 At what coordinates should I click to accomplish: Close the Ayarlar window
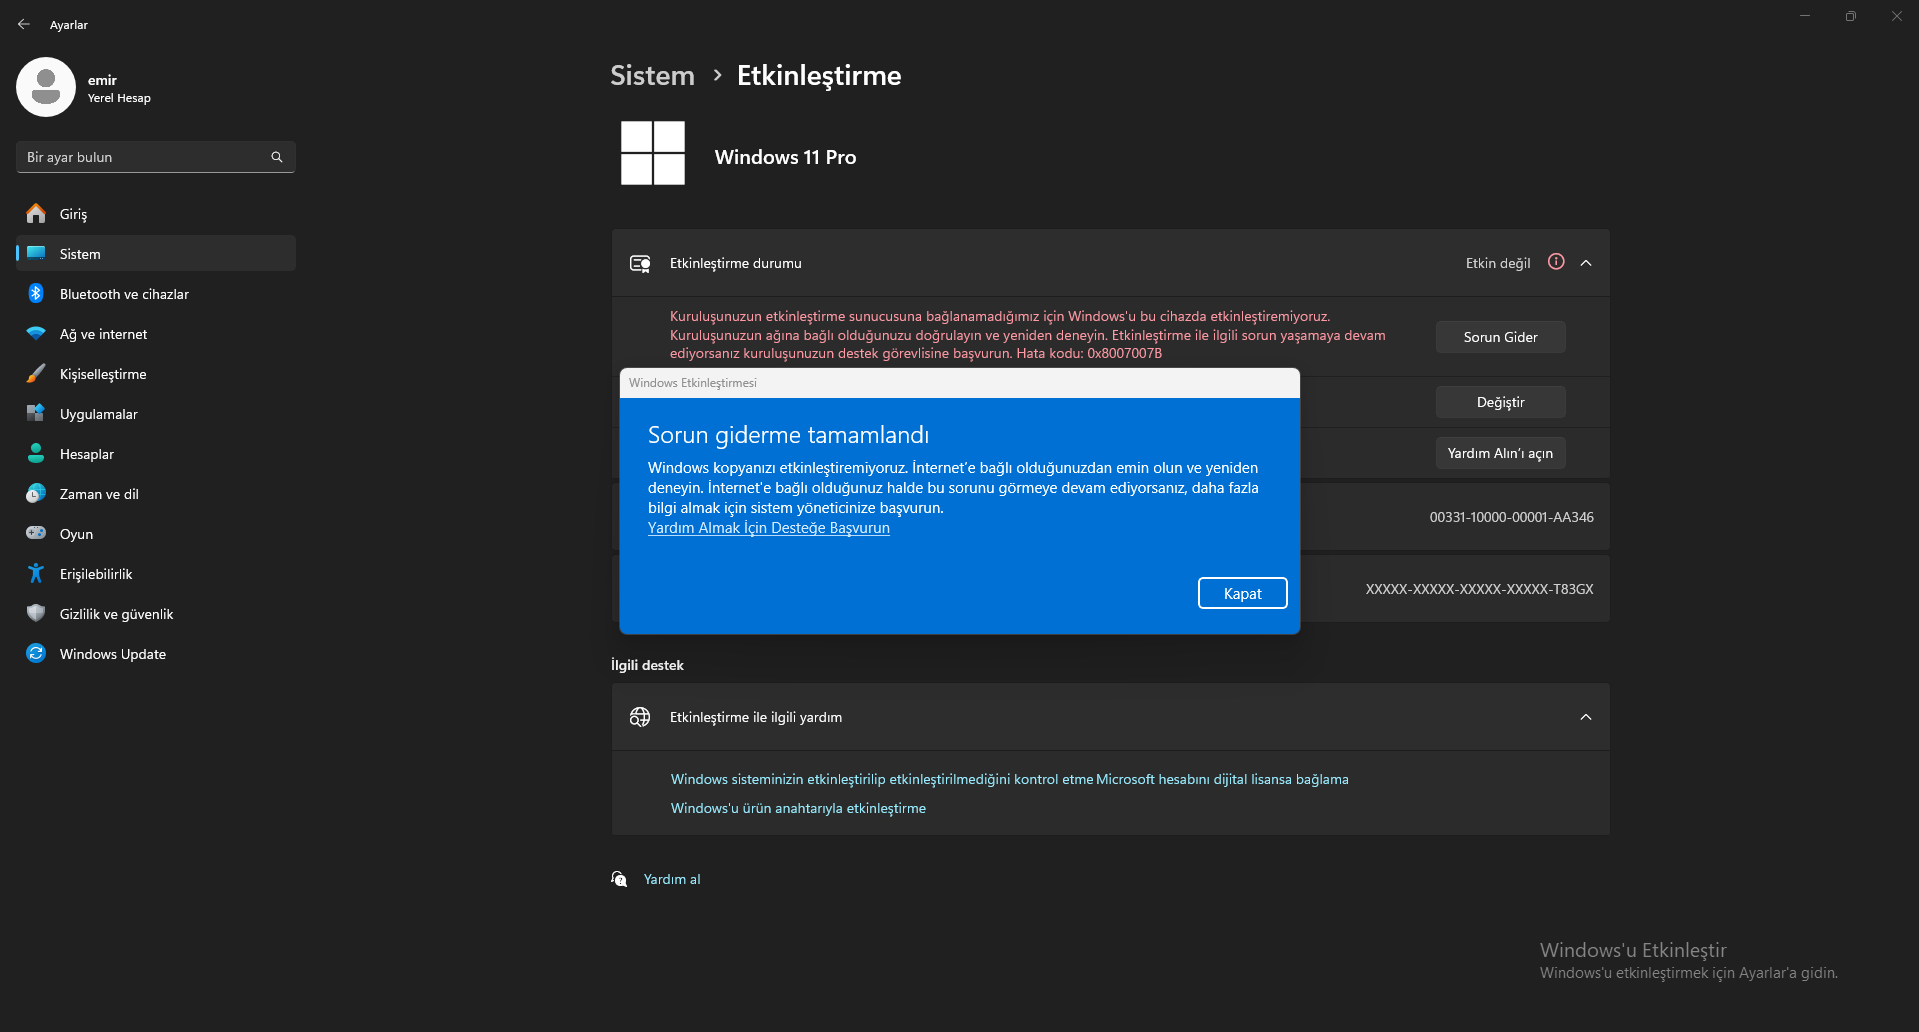1897,16
